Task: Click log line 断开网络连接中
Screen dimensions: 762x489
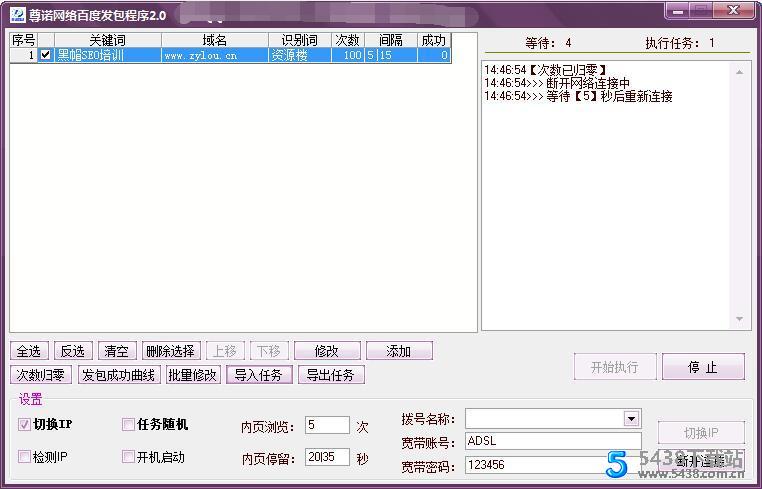Action: coord(557,83)
